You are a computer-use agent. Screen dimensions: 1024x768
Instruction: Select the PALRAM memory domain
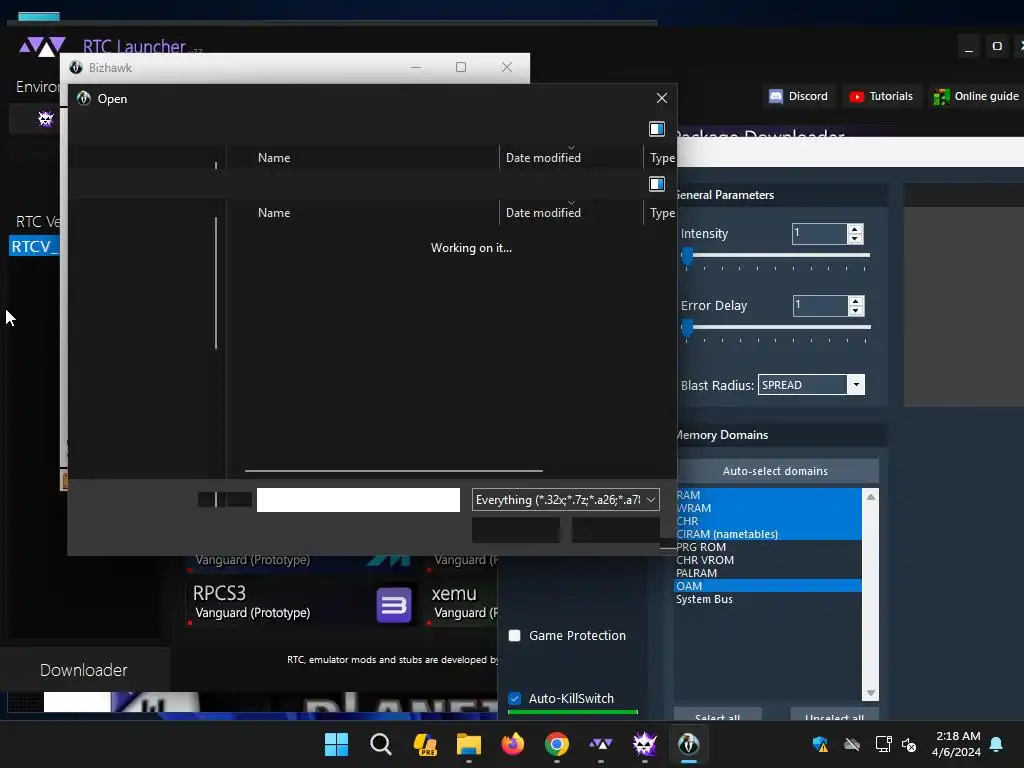pos(768,573)
